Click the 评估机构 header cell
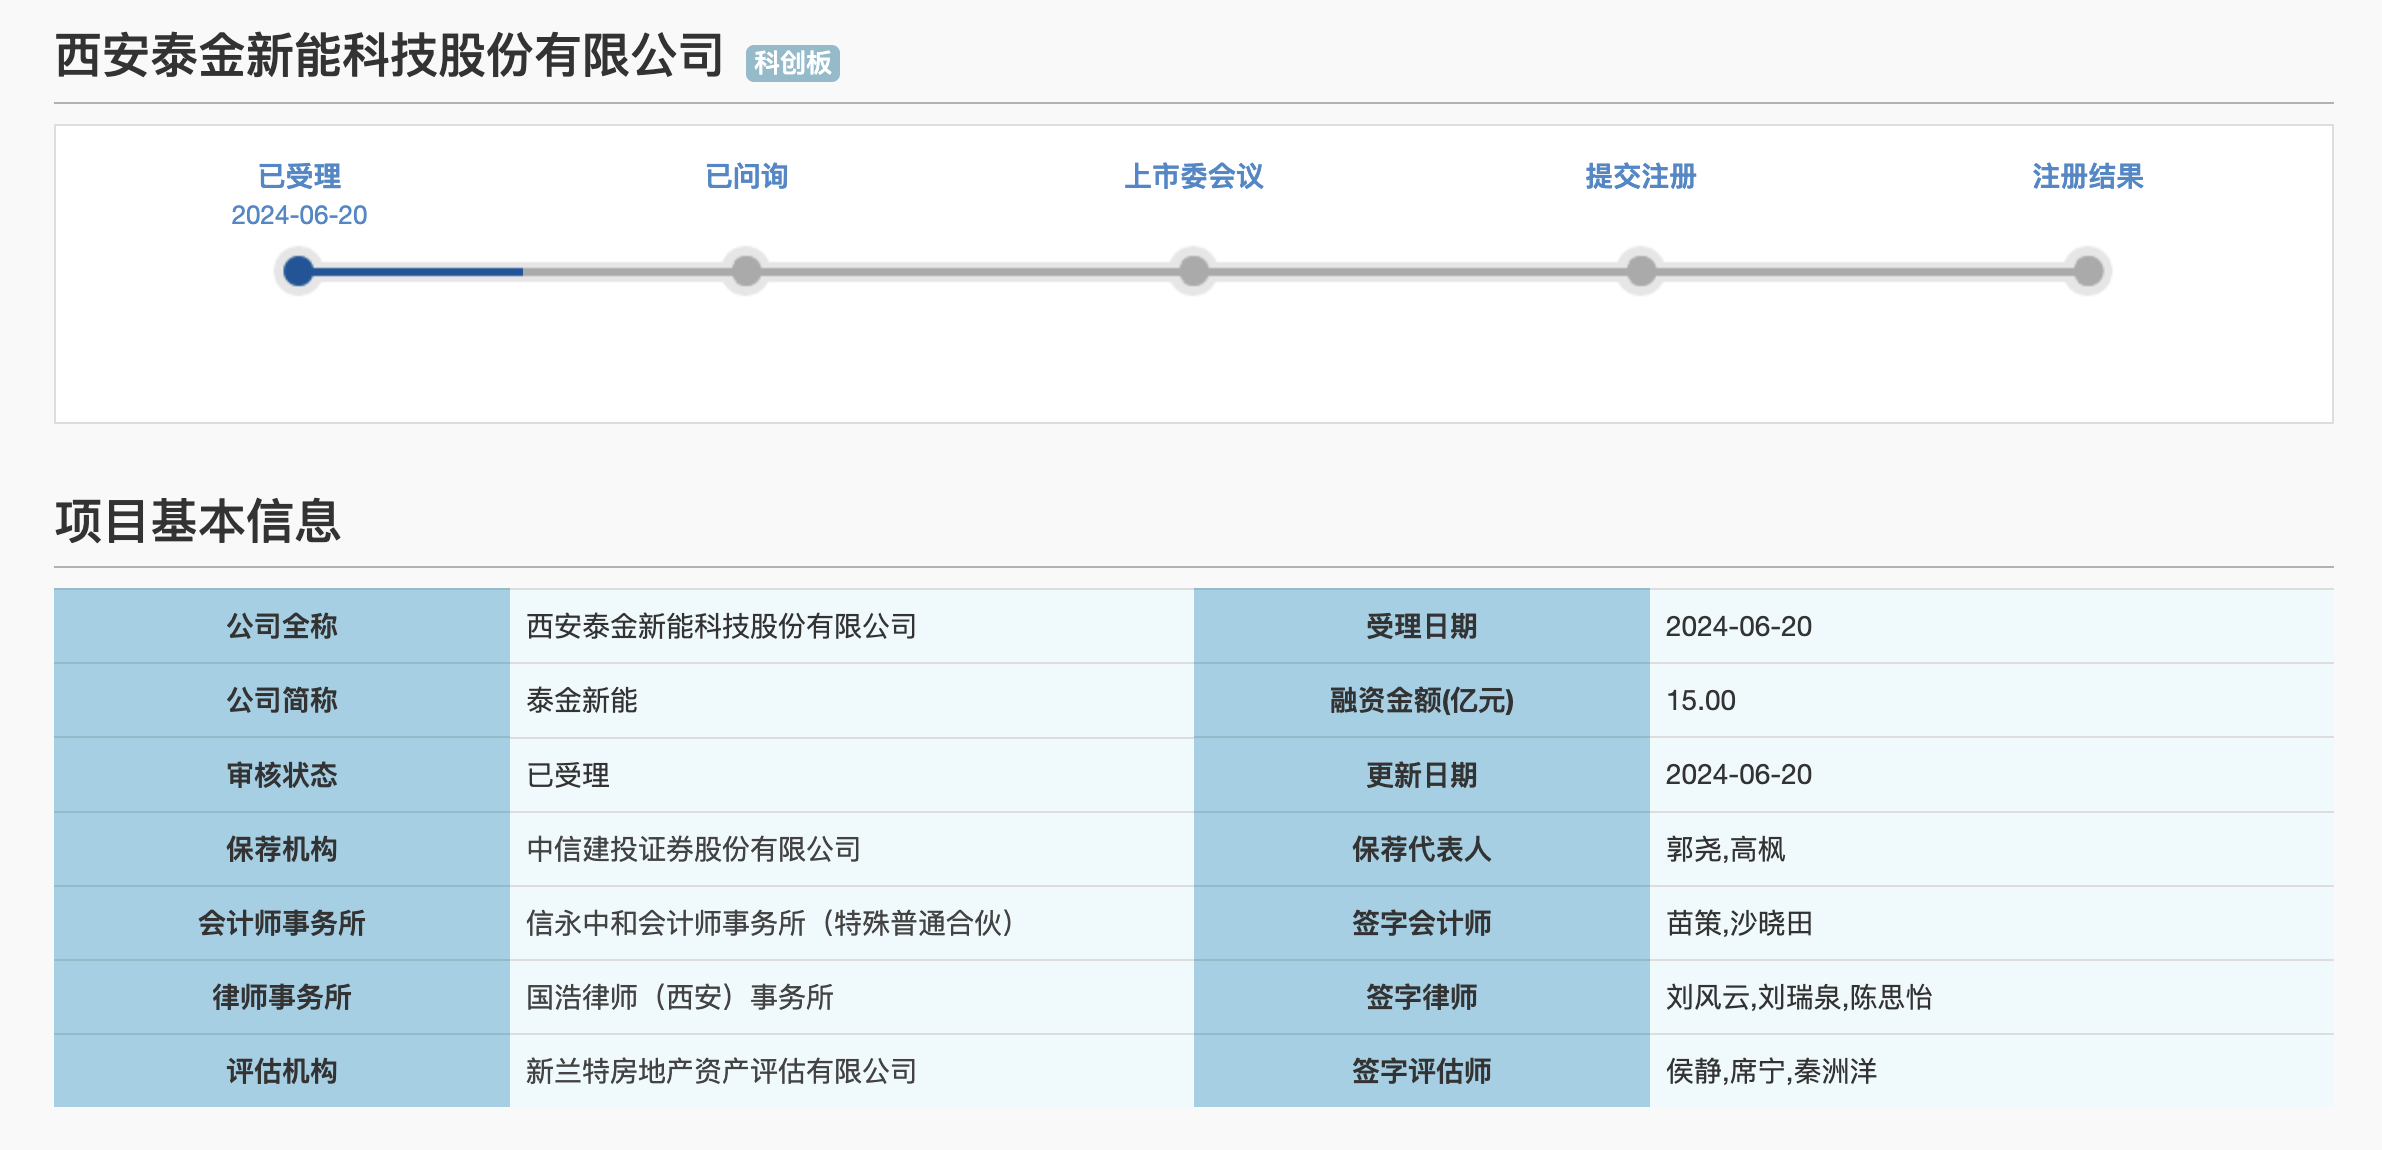Screen dimensions: 2382x1150 point(282,1070)
